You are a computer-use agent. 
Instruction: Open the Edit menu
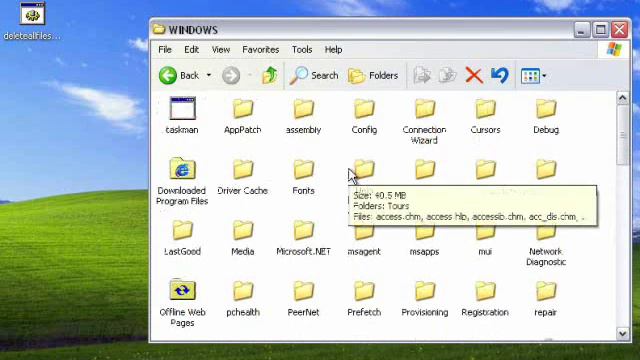pos(191,50)
